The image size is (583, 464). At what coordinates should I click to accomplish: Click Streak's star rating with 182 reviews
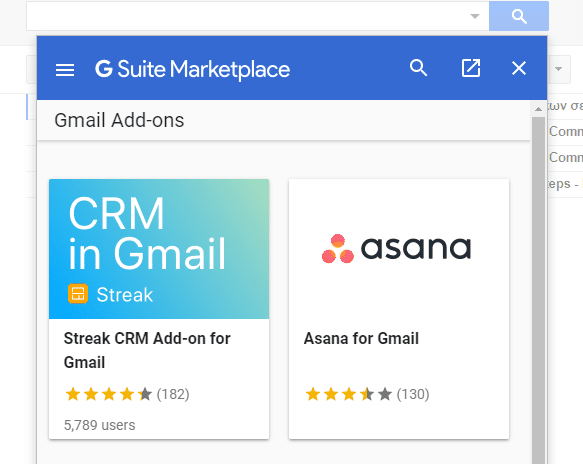click(127, 394)
